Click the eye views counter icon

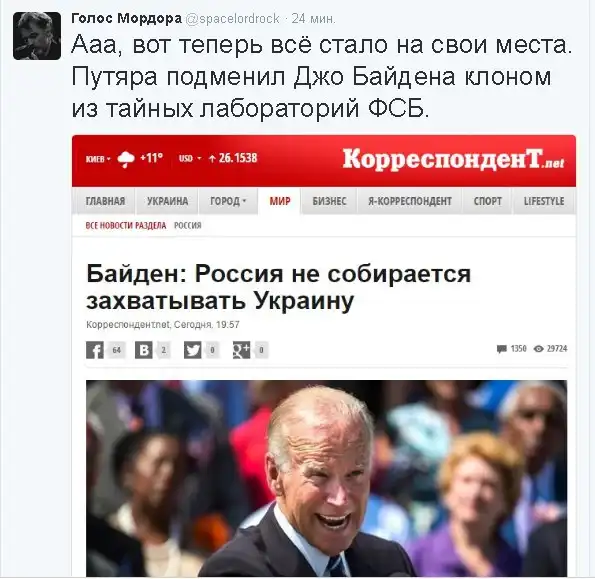click(x=539, y=349)
